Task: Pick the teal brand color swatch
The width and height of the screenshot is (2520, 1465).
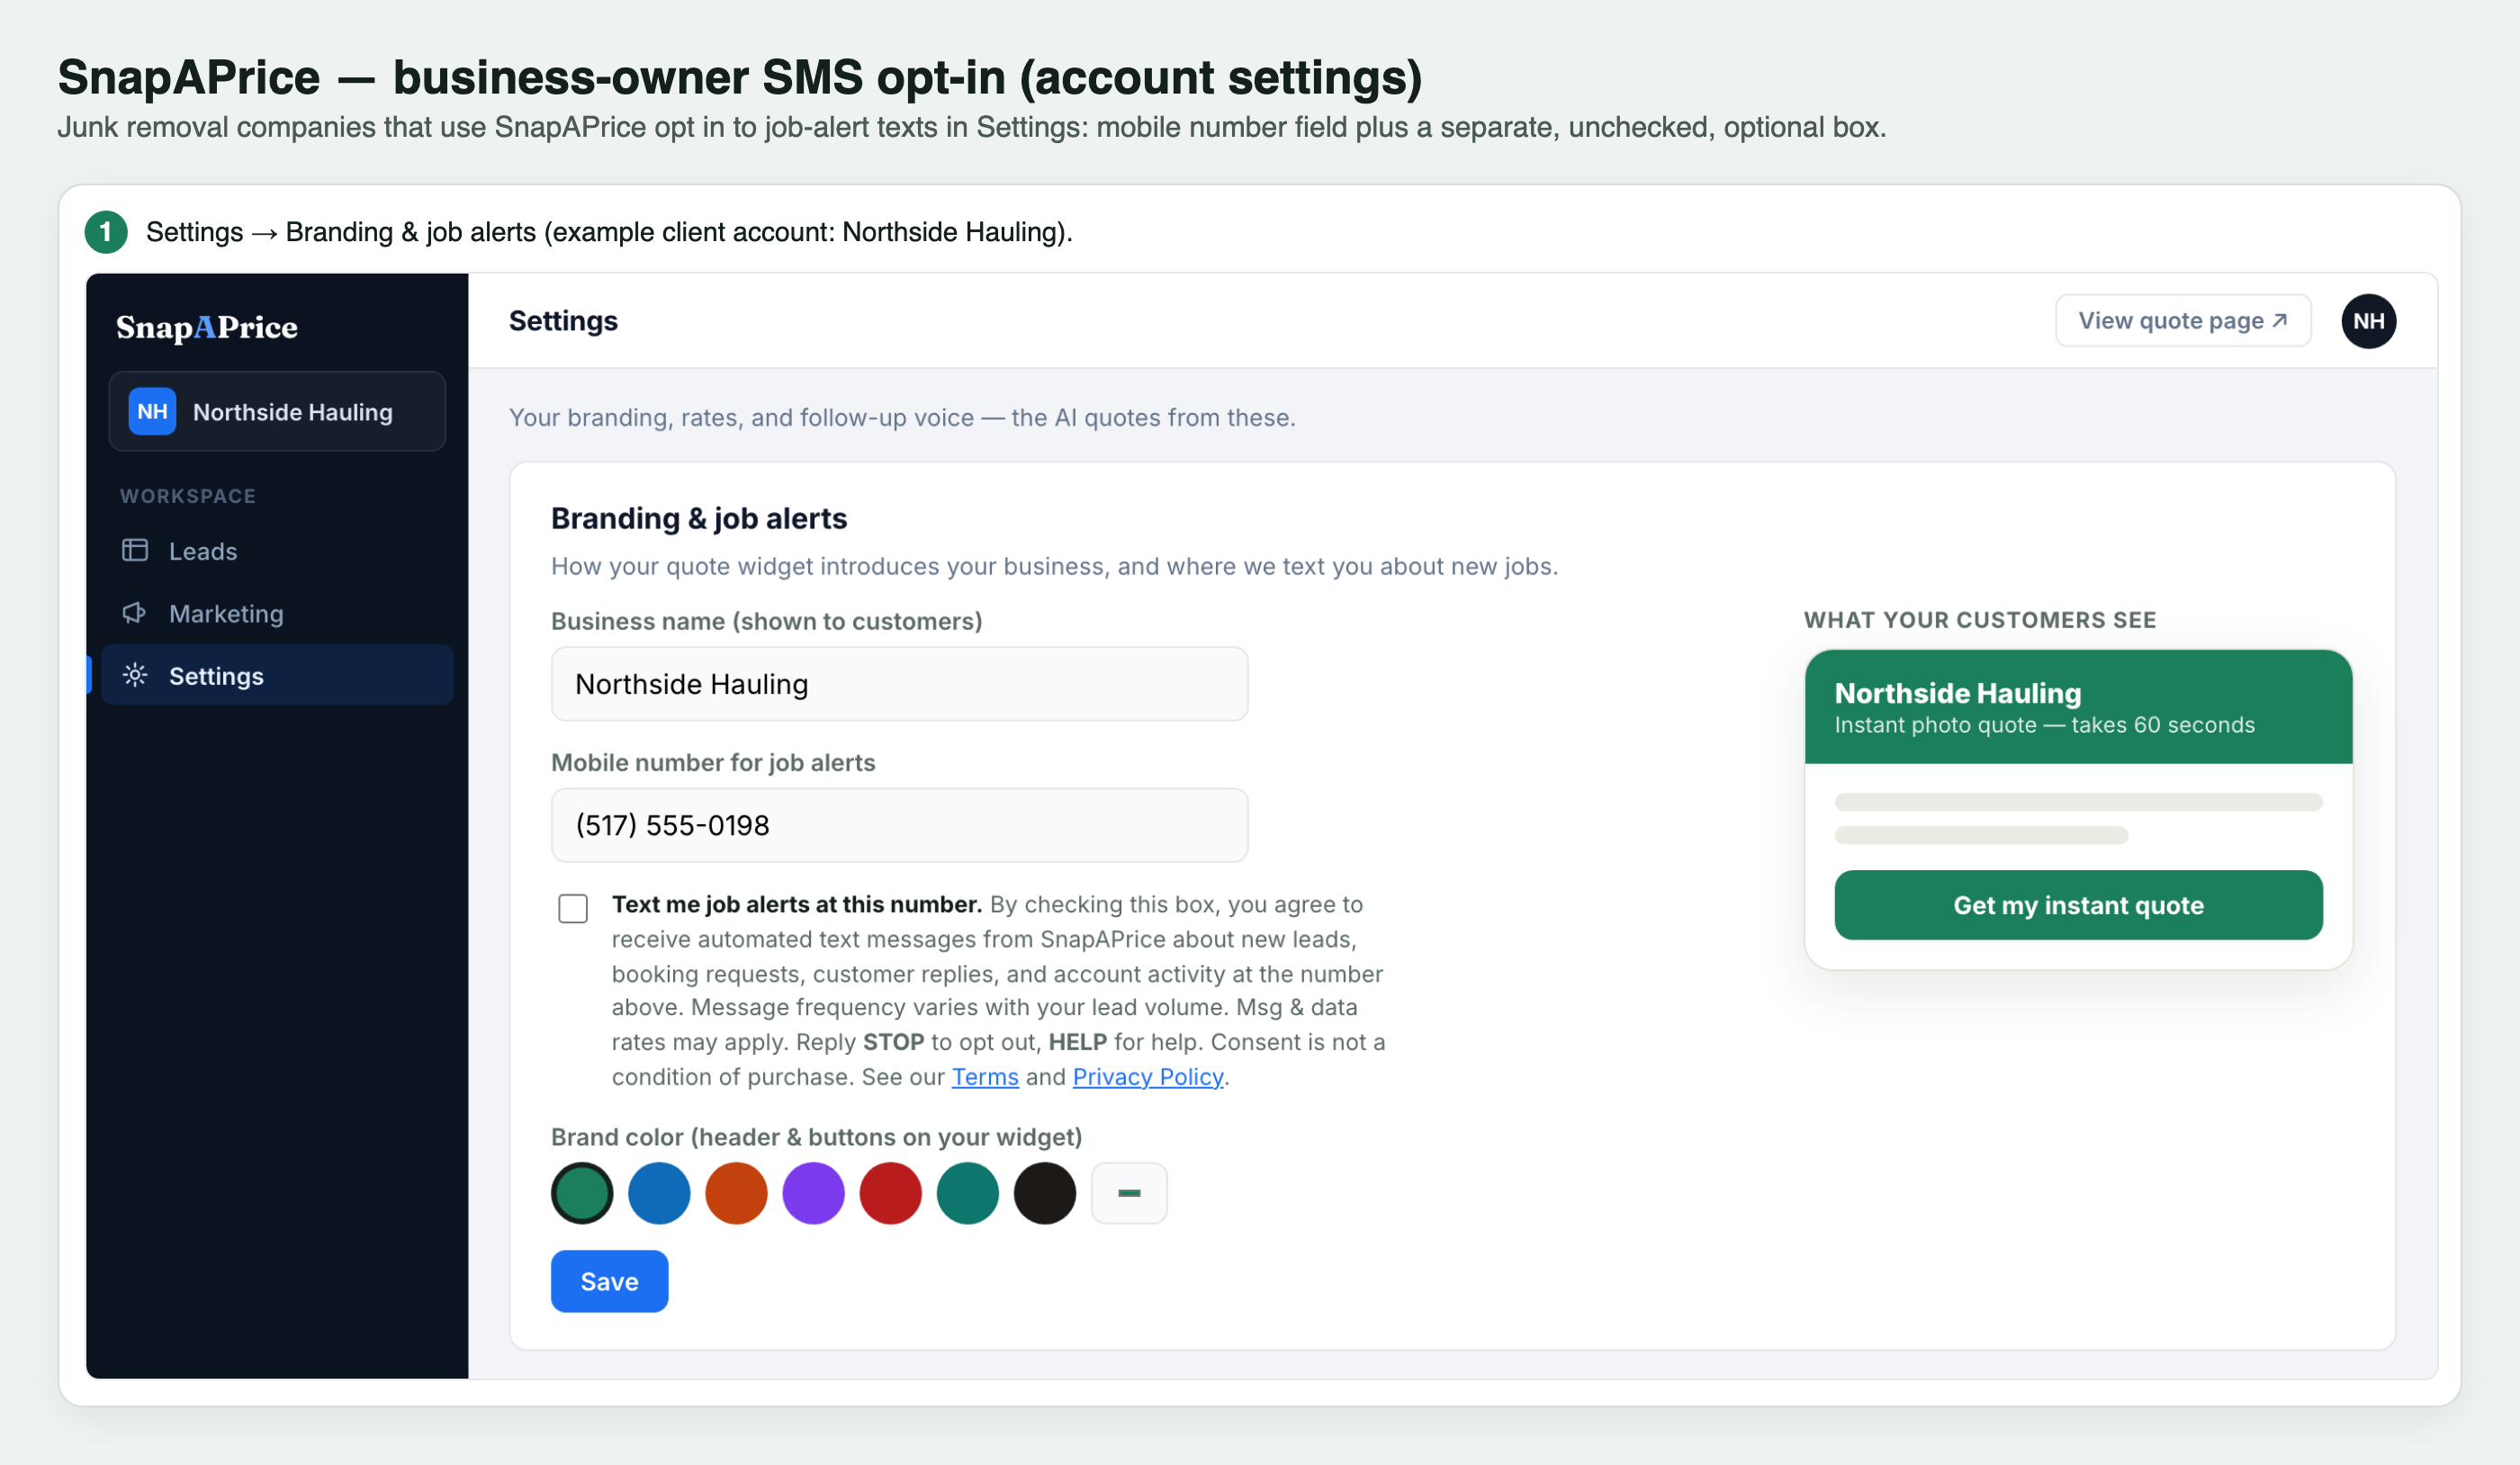Action: (967, 1193)
